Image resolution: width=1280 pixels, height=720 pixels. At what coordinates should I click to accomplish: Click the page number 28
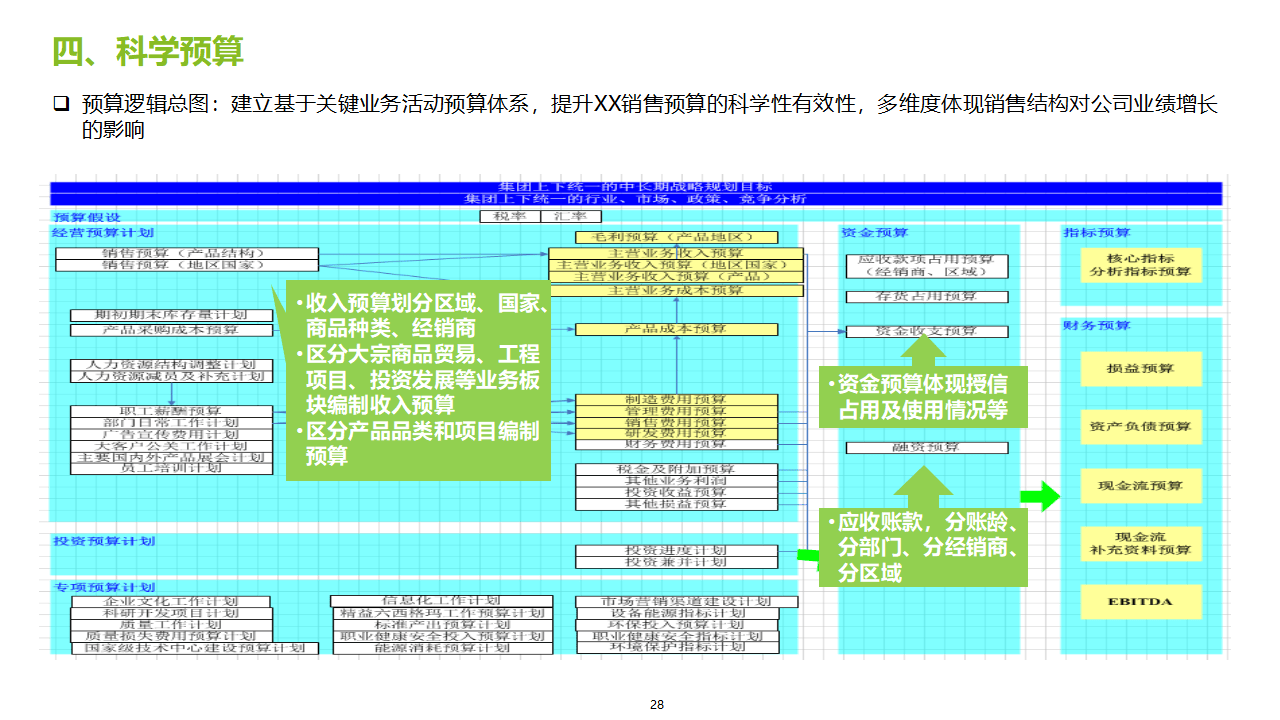pos(657,705)
